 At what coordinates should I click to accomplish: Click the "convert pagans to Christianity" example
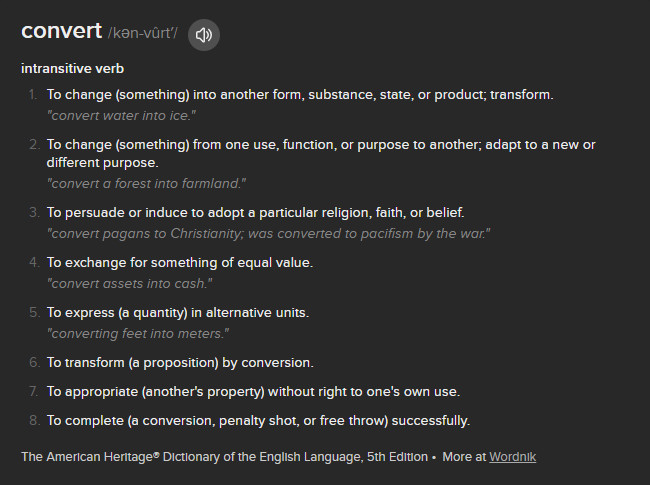268,232
